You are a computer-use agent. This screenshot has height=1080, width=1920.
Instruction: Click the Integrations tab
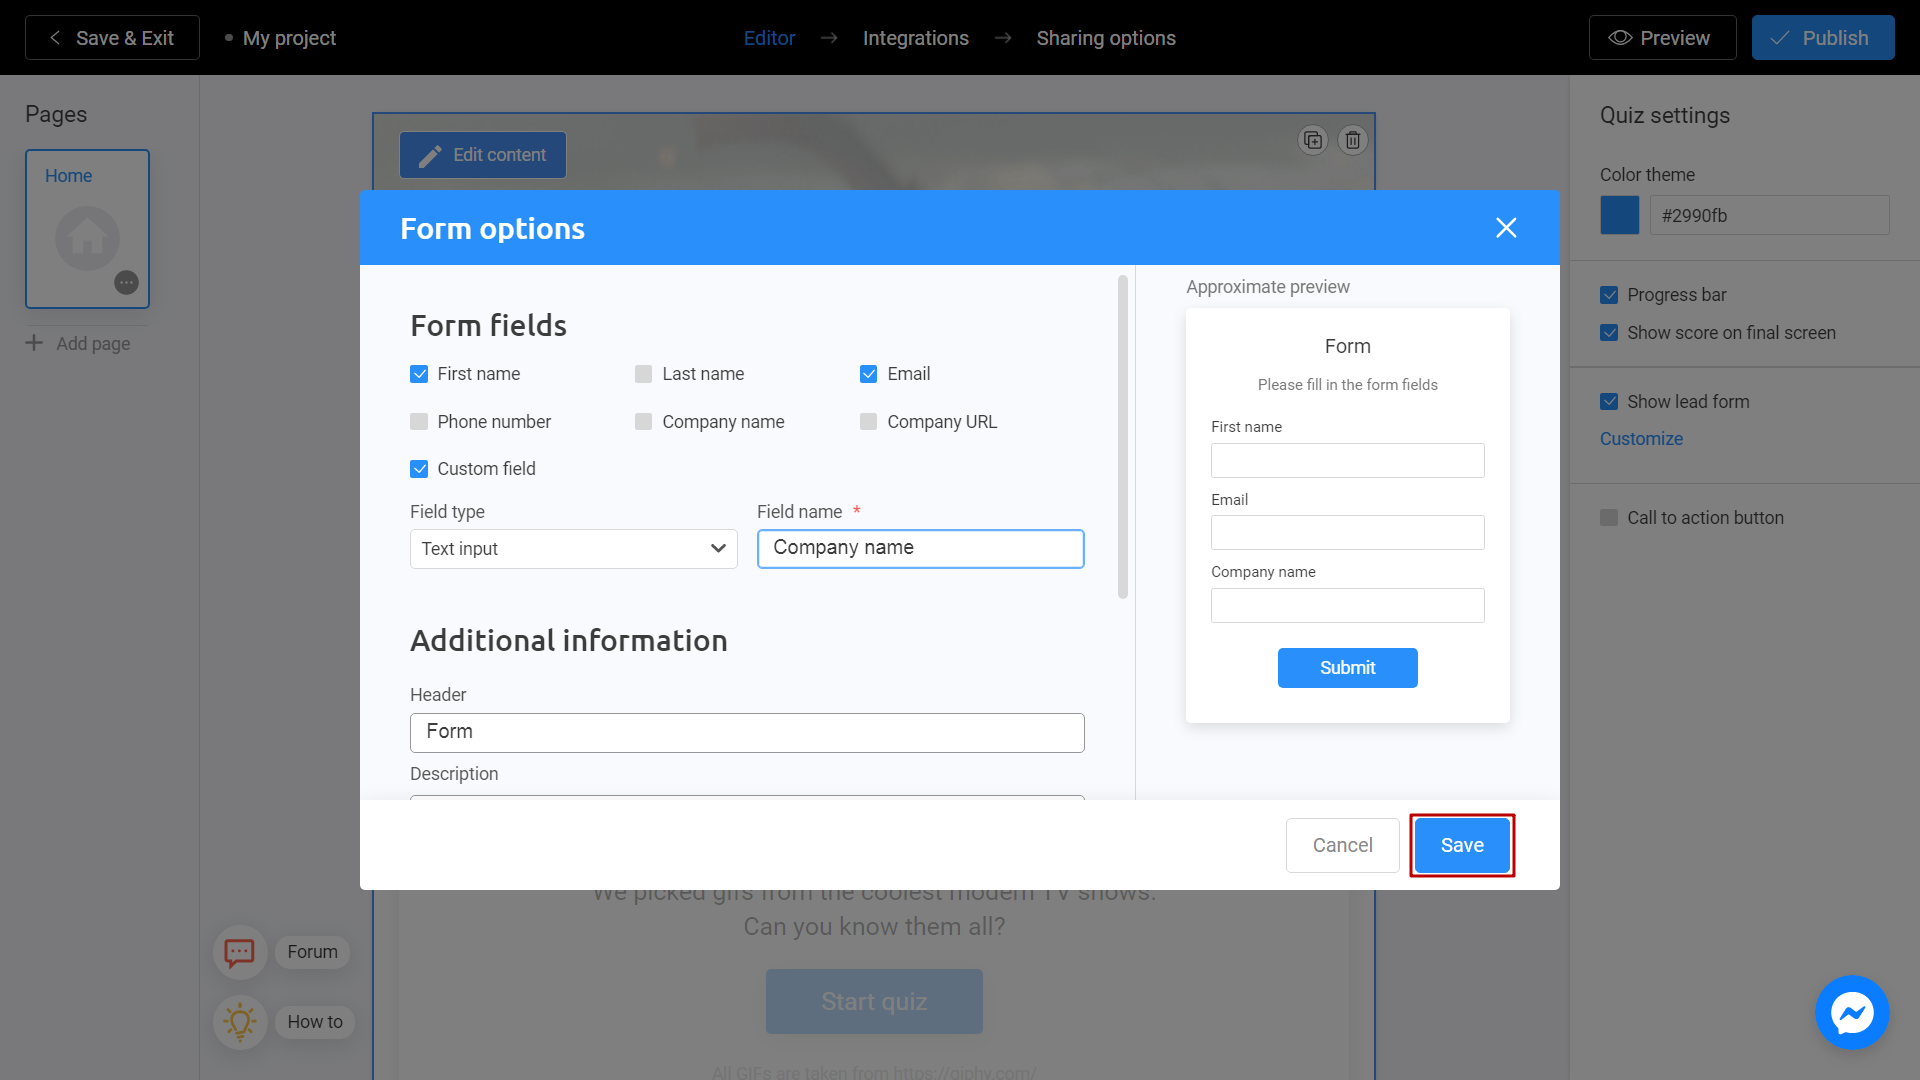pyautogui.click(x=916, y=37)
